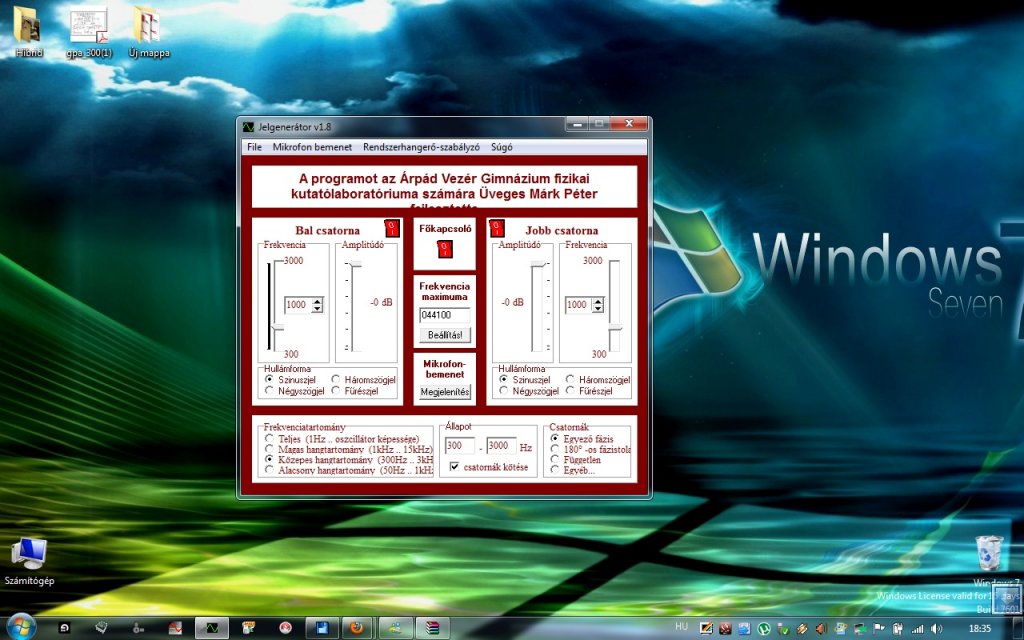Decrease Jobb csatorna frequency with down arrow
Viewport: 1024px width, 640px height.
(598, 309)
